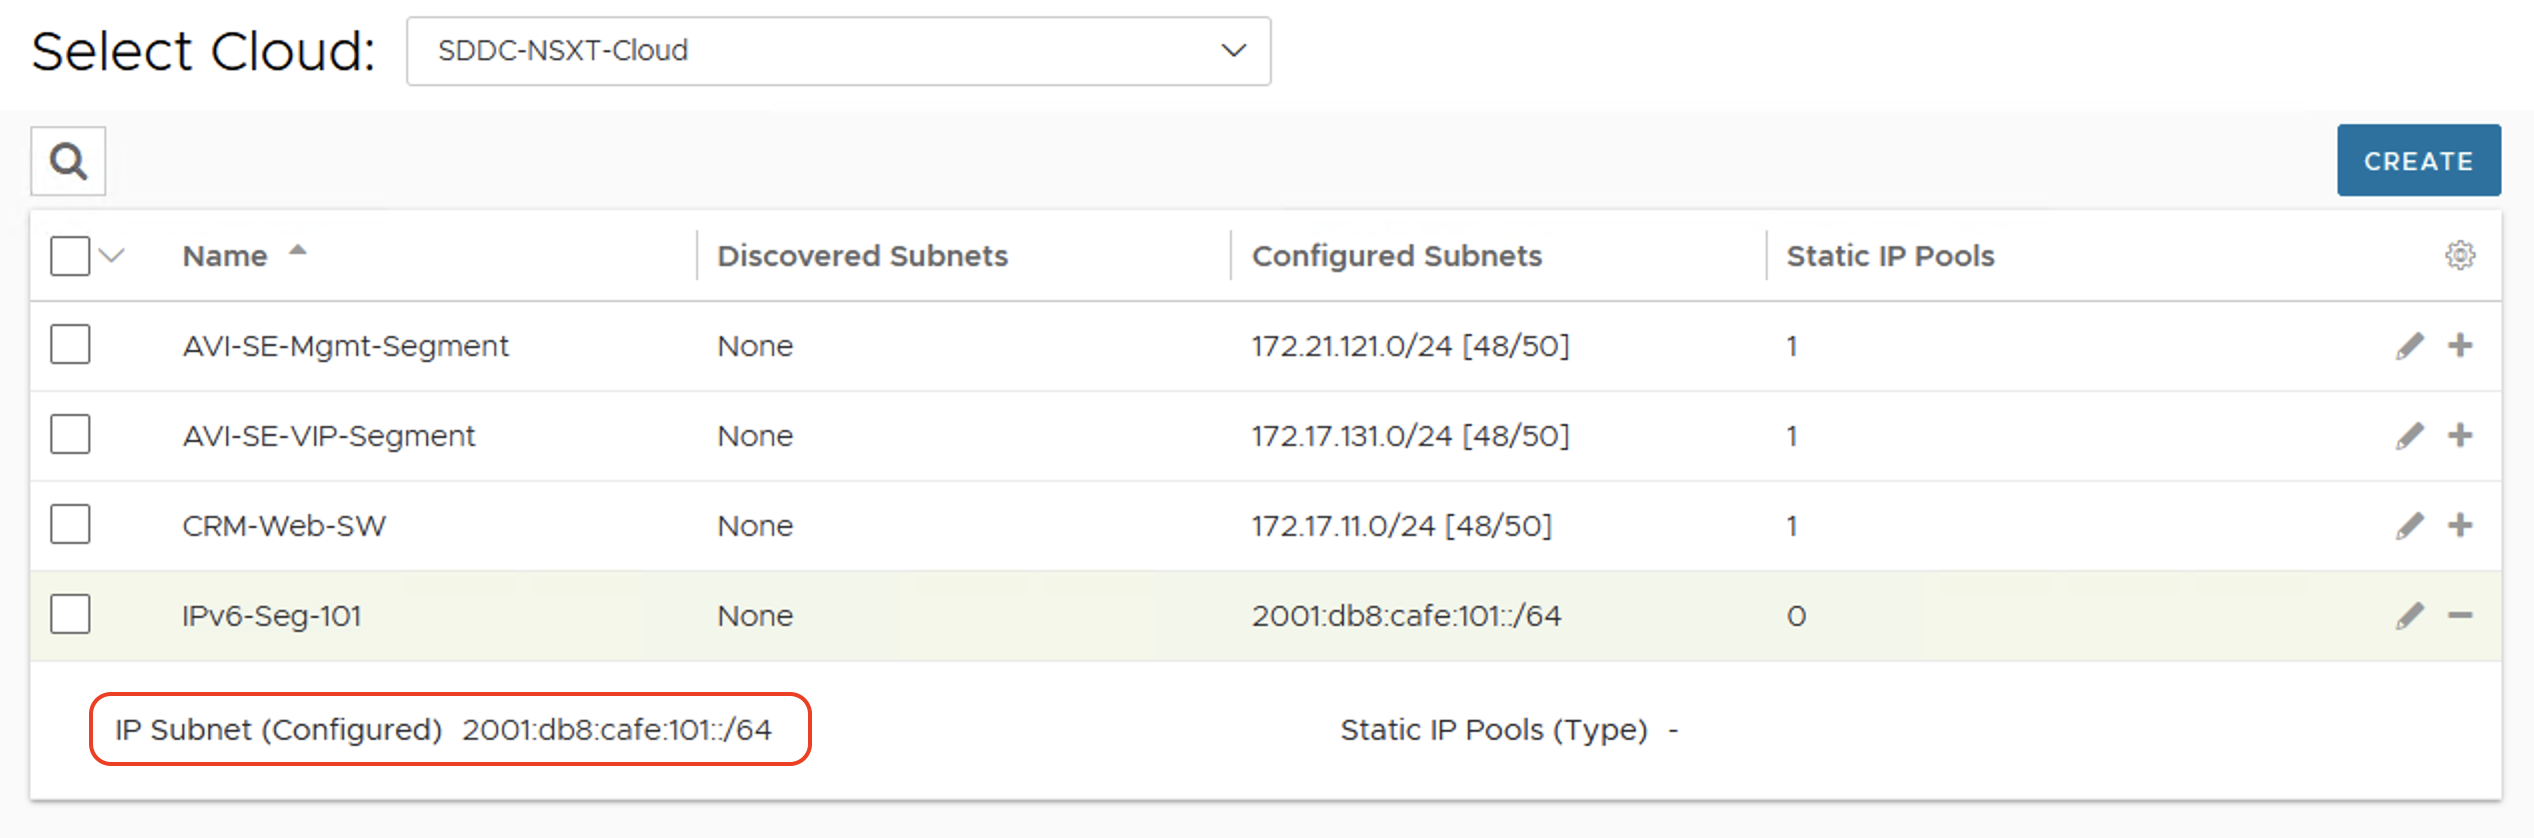Tick the IPv6-Seg-101 row checkbox

pyautogui.click(x=70, y=614)
